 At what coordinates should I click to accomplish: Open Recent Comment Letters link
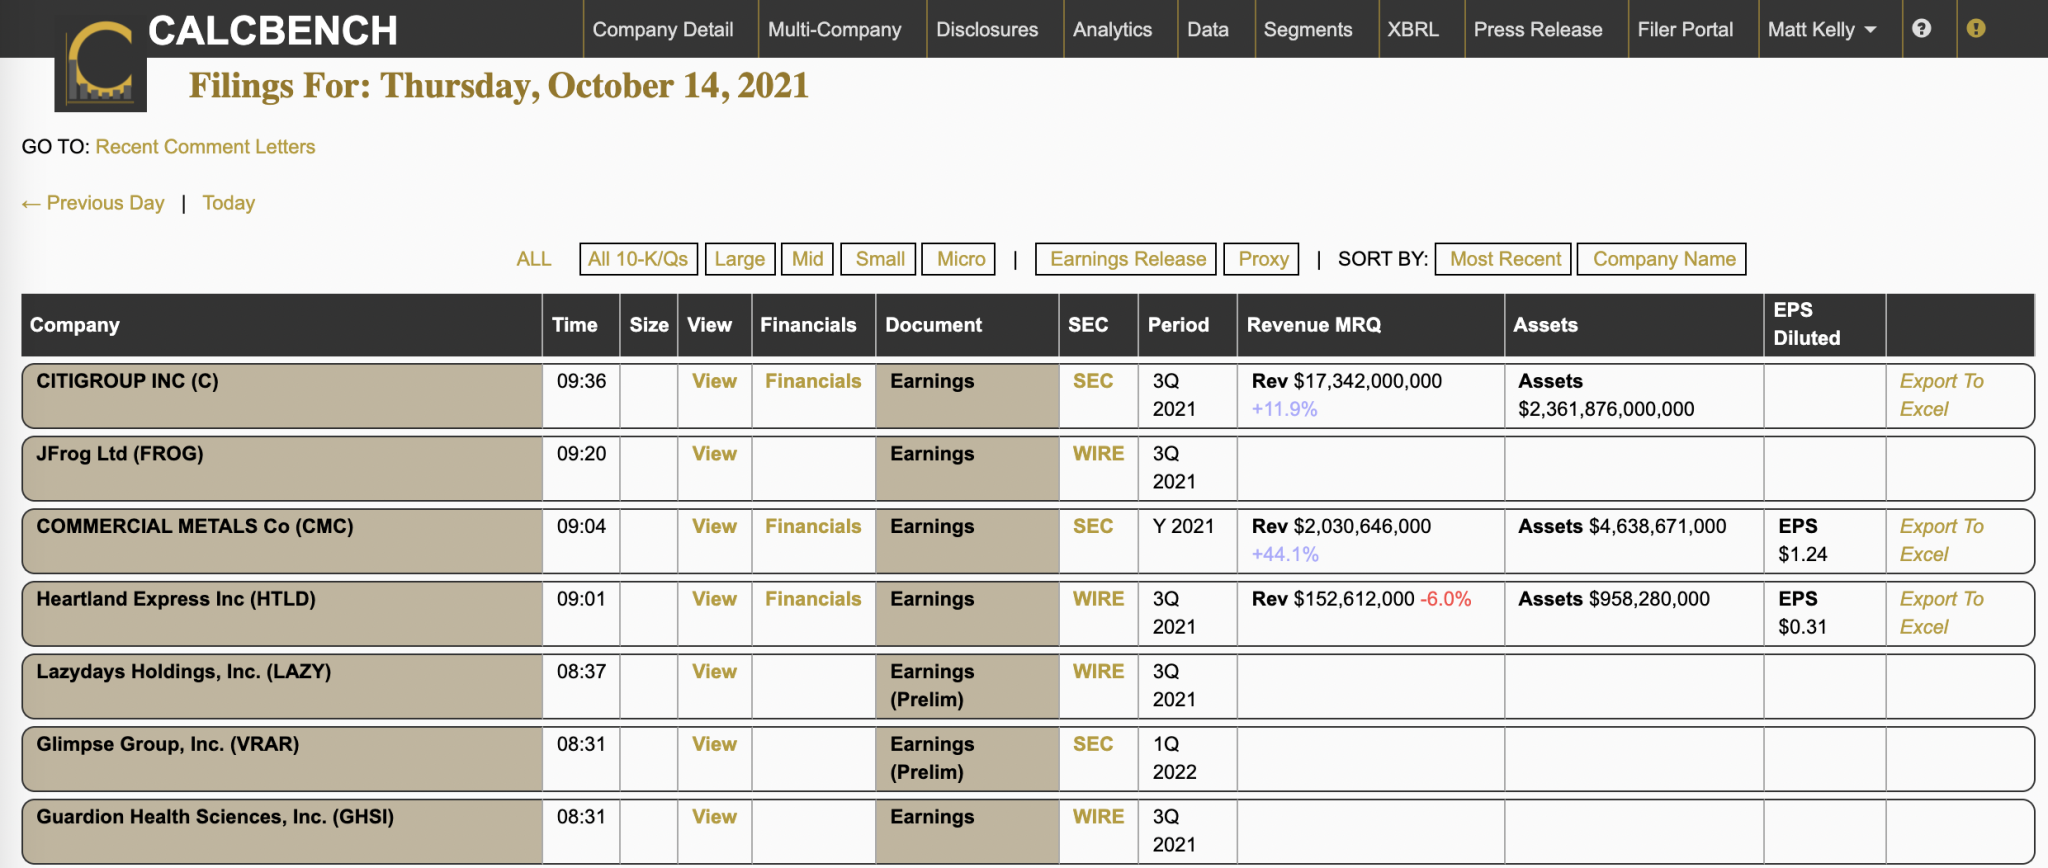tap(205, 147)
